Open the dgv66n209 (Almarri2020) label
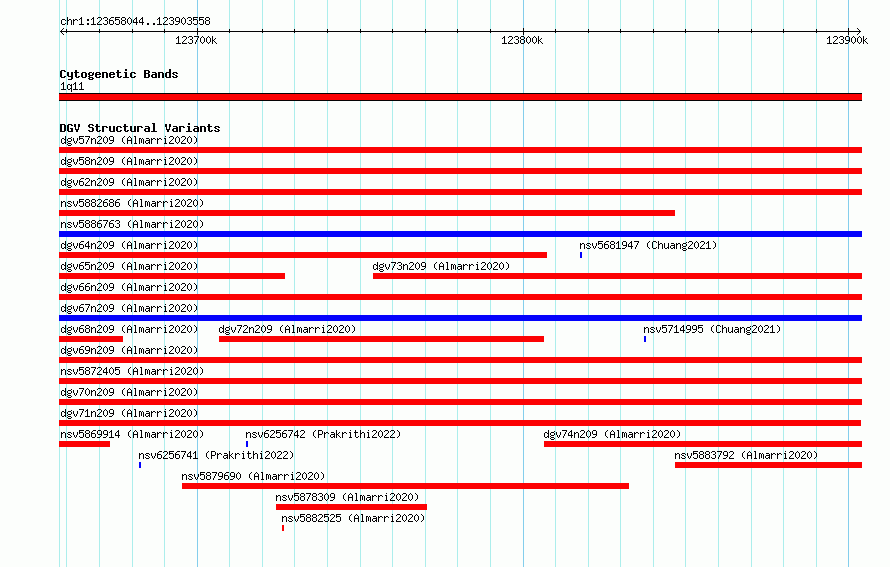Image resolution: width=890 pixels, height=567 pixels. [x=129, y=287]
